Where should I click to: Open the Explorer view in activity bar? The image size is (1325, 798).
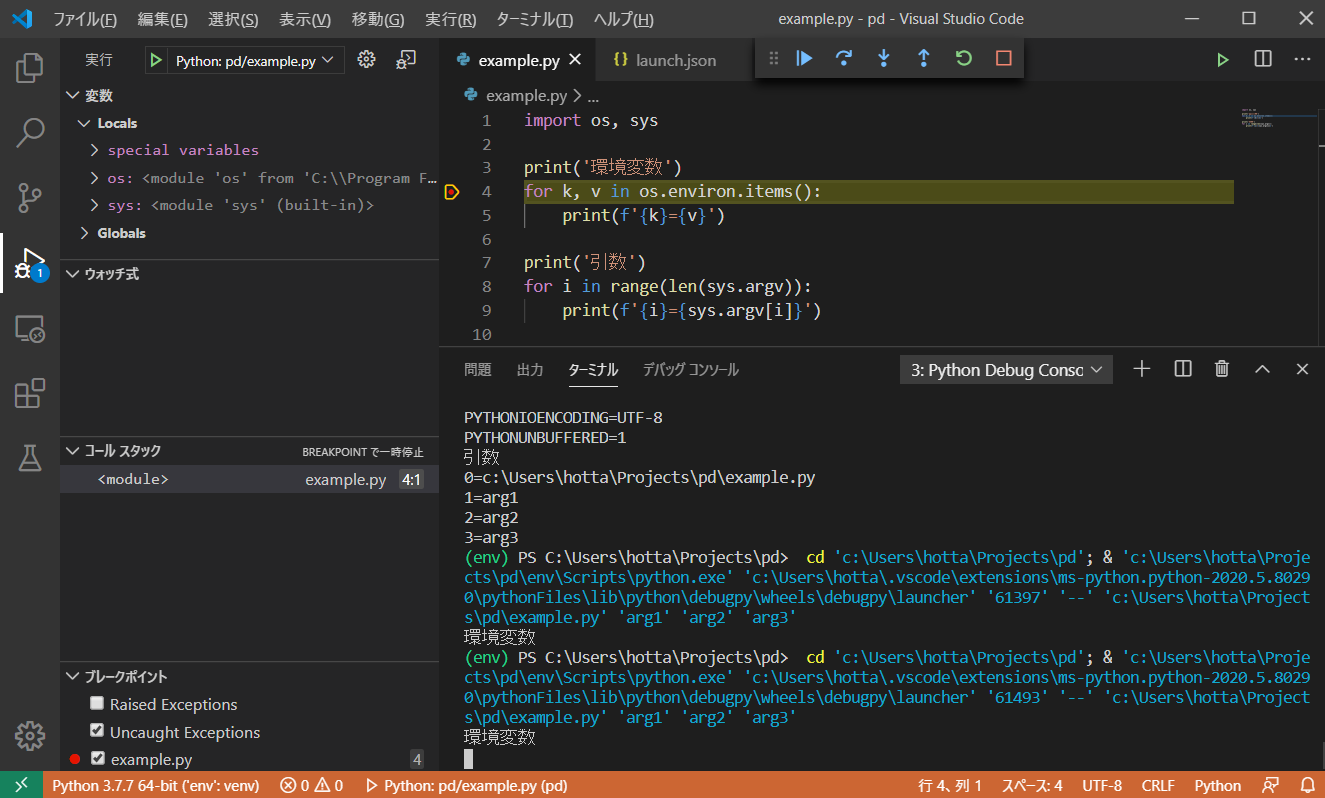tap(30, 68)
